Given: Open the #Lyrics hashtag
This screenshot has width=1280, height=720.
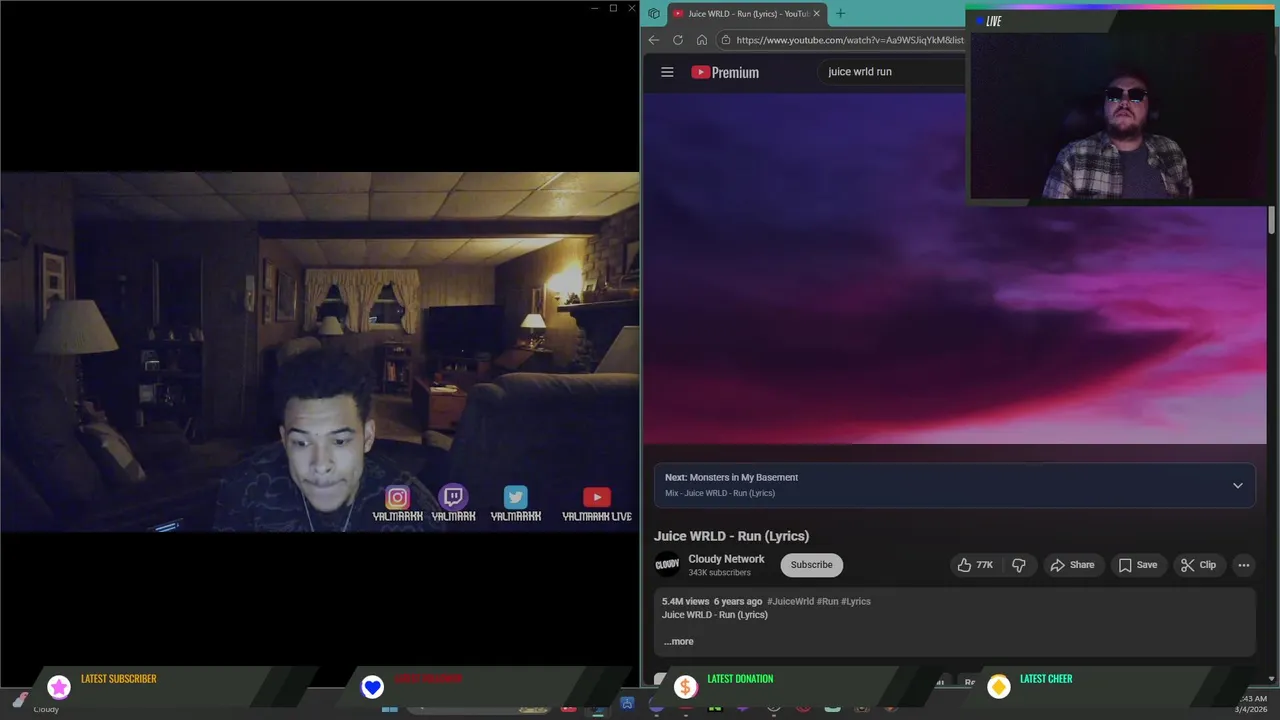Looking at the screenshot, I should coord(856,601).
